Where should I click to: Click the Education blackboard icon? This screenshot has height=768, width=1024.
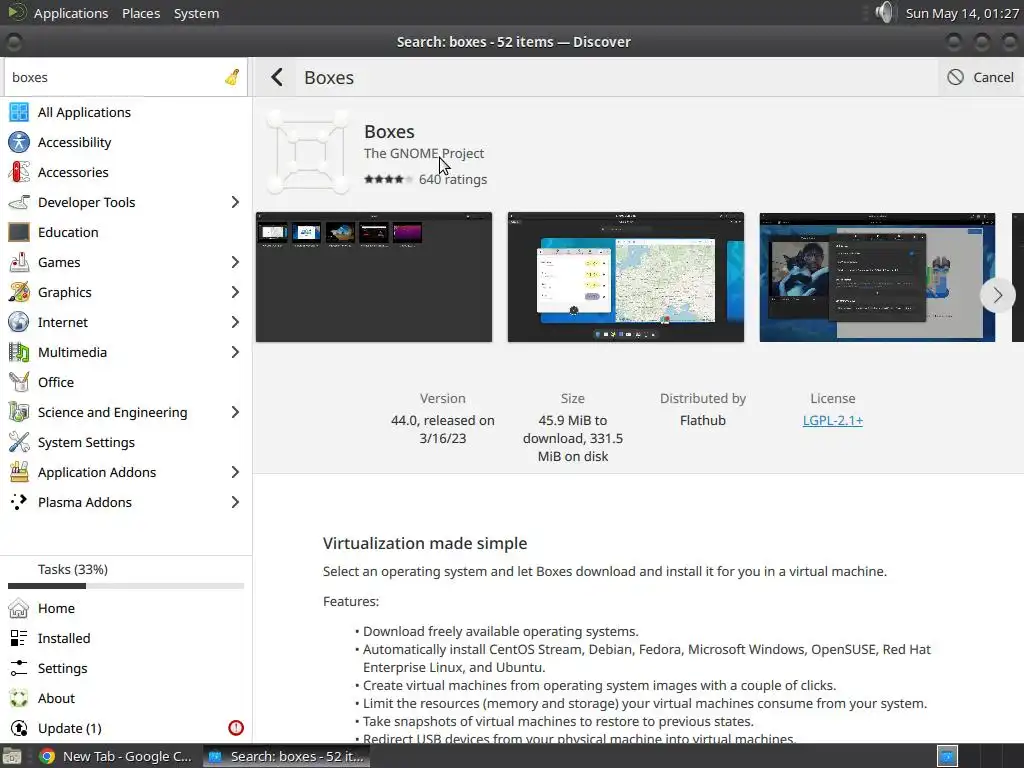(x=19, y=232)
